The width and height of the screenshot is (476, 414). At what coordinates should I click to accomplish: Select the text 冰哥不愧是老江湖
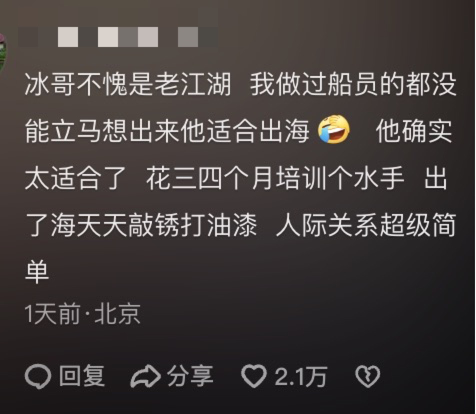coord(128,84)
